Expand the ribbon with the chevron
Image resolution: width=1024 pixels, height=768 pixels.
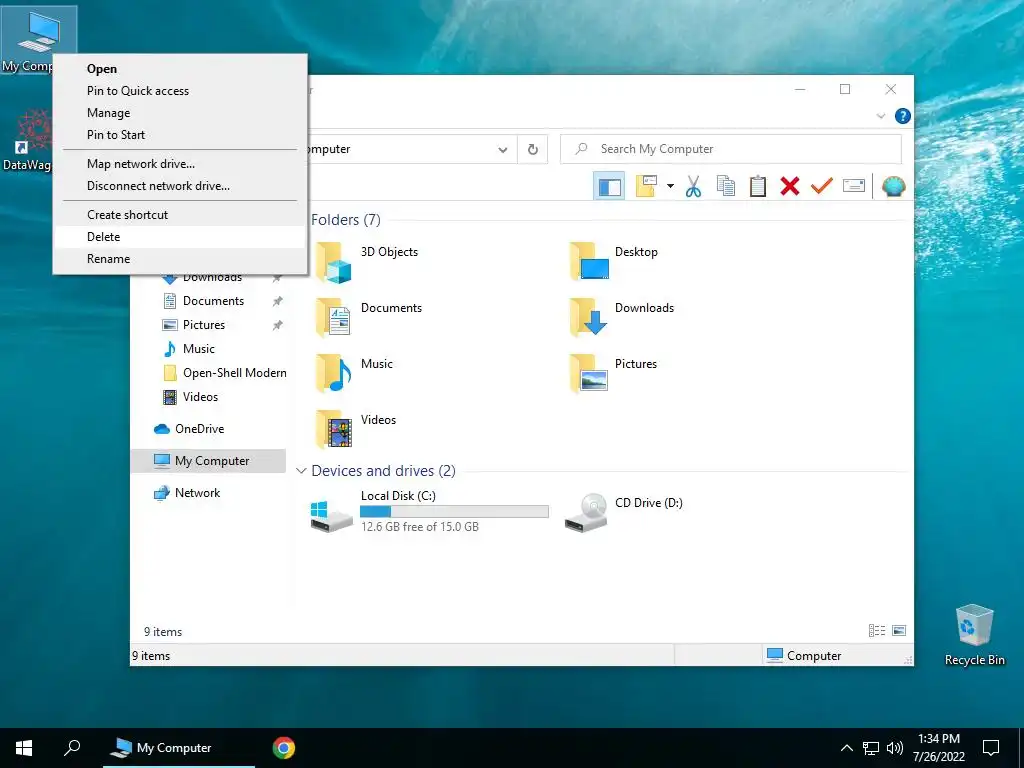(x=880, y=116)
